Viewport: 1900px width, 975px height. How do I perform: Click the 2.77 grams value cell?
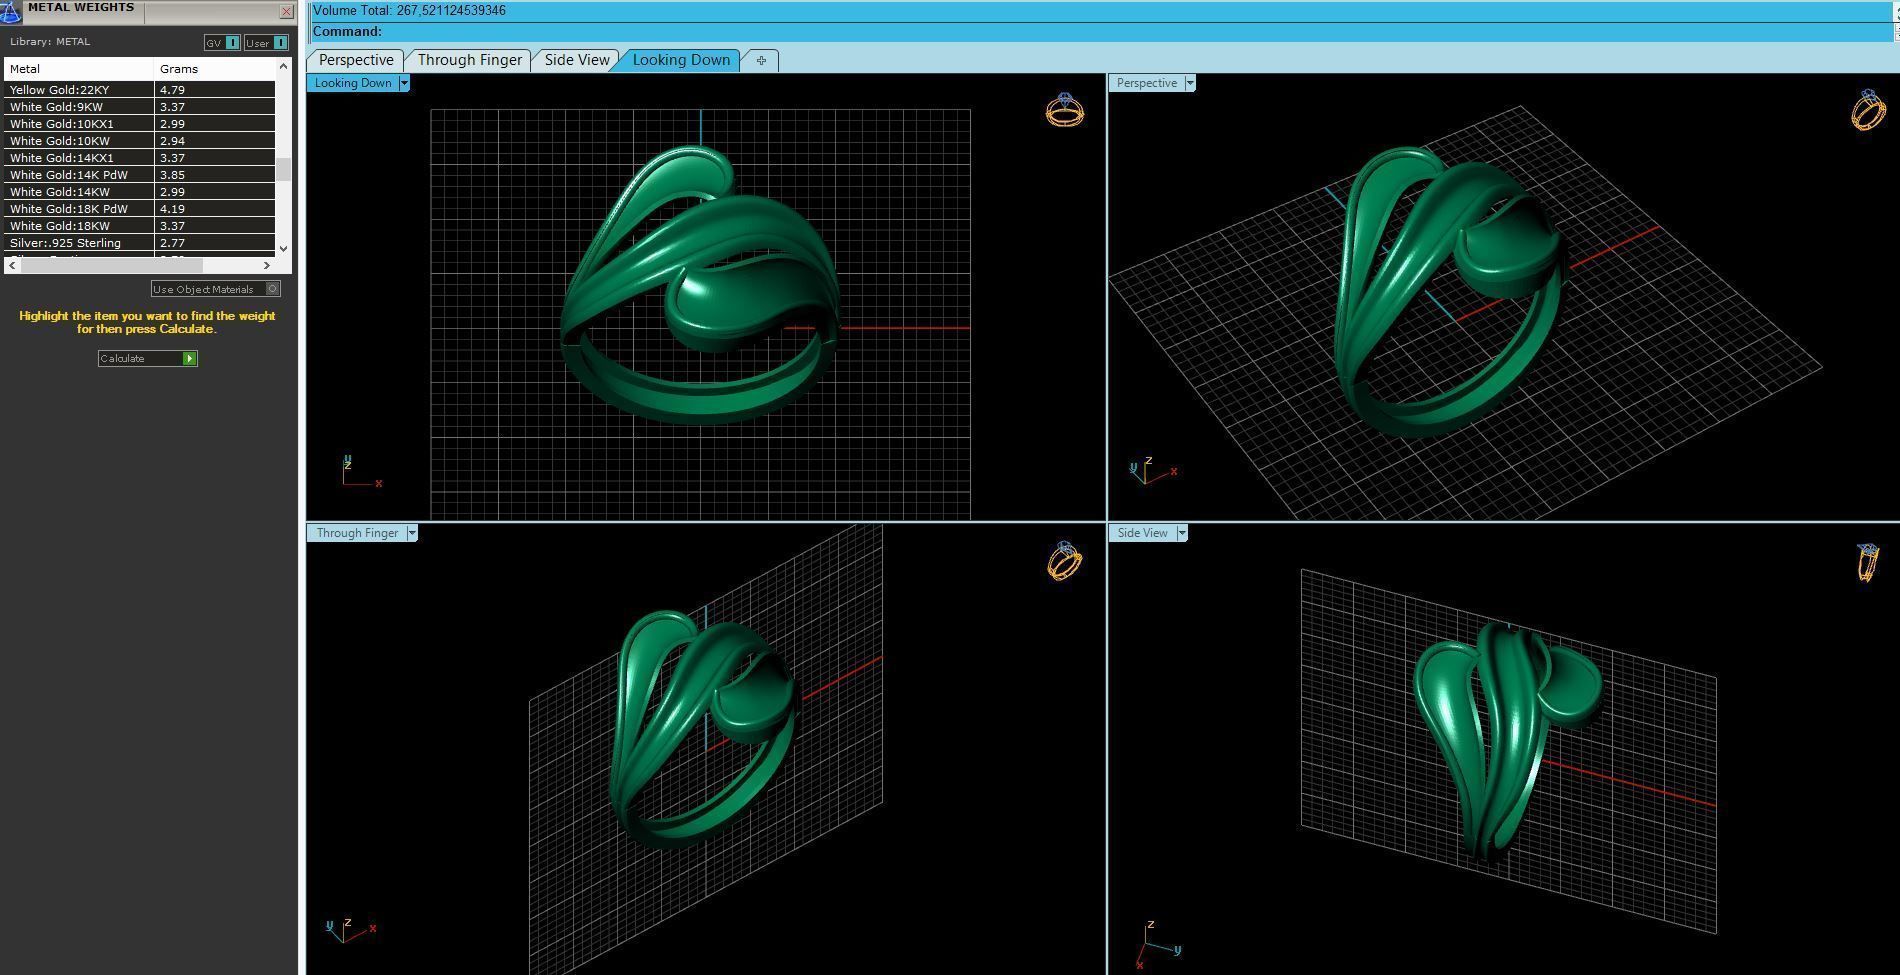(x=215, y=243)
